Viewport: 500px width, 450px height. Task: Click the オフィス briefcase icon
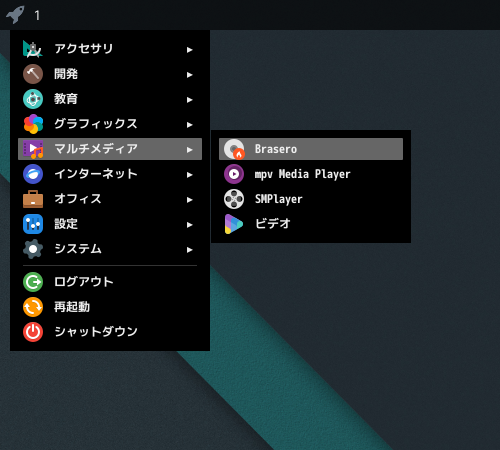tap(33, 199)
